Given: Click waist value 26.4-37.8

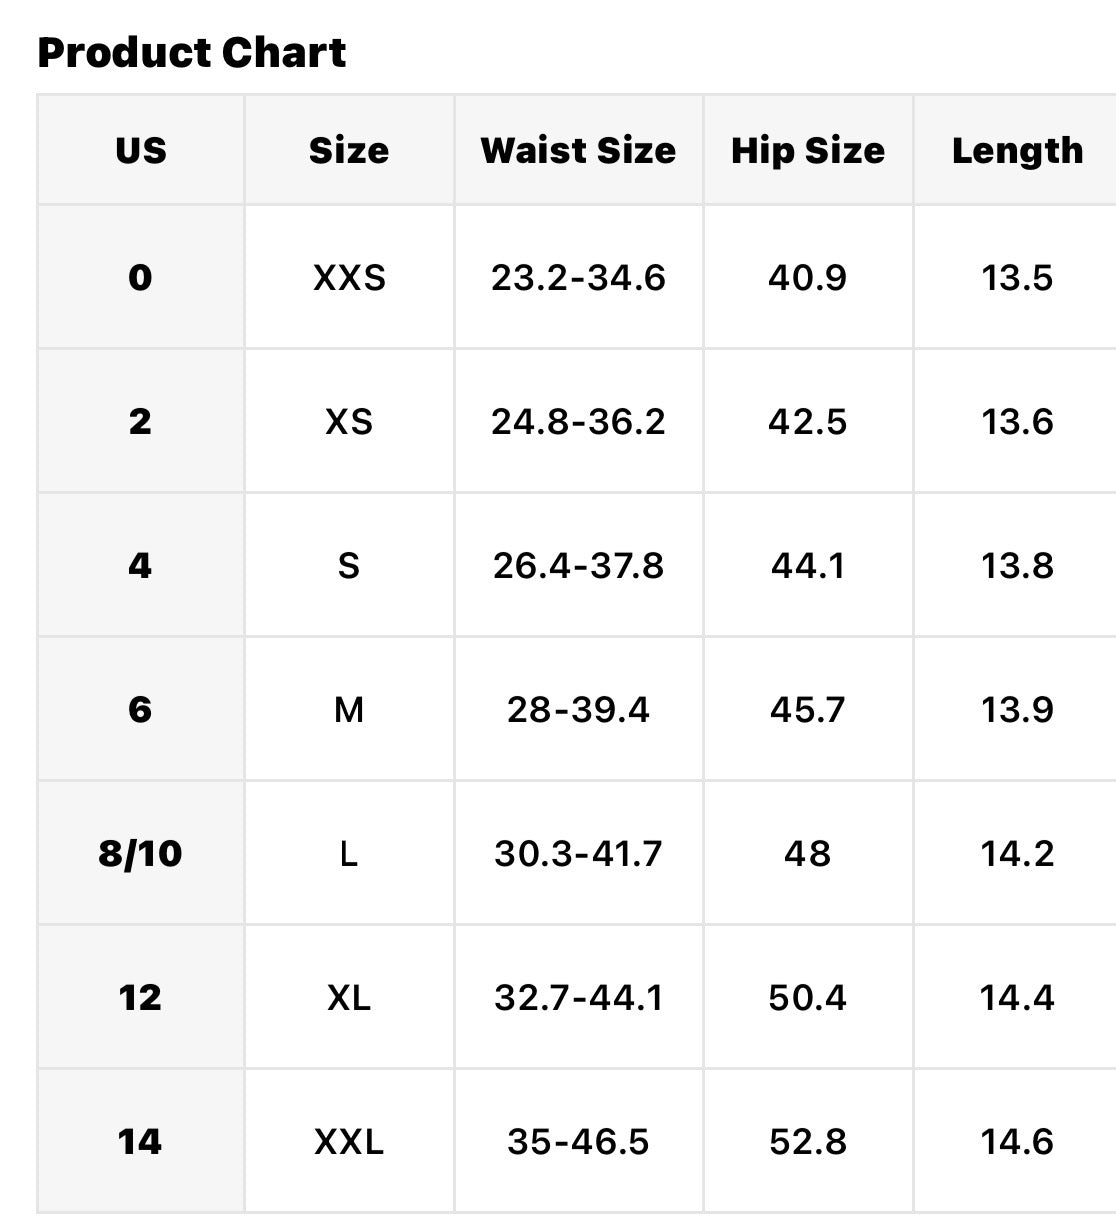Looking at the screenshot, I should [x=578, y=565].
